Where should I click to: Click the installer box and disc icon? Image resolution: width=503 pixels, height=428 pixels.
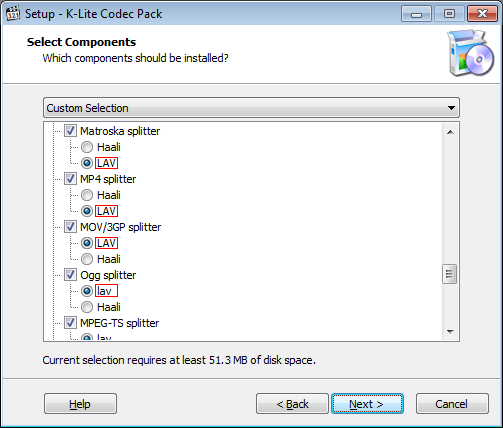point(471,53)
